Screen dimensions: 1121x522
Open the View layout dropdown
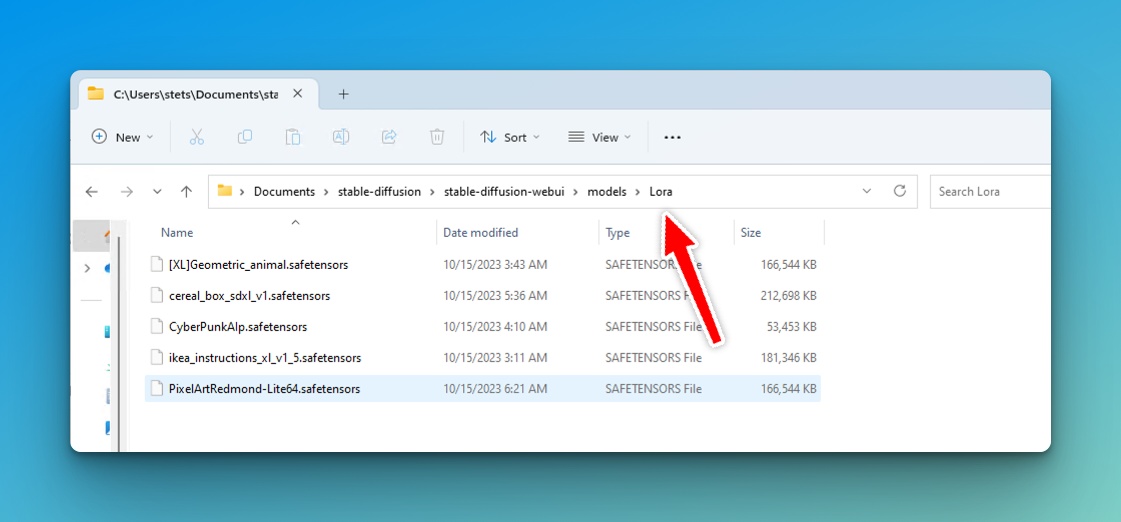[x=600, y=137]
